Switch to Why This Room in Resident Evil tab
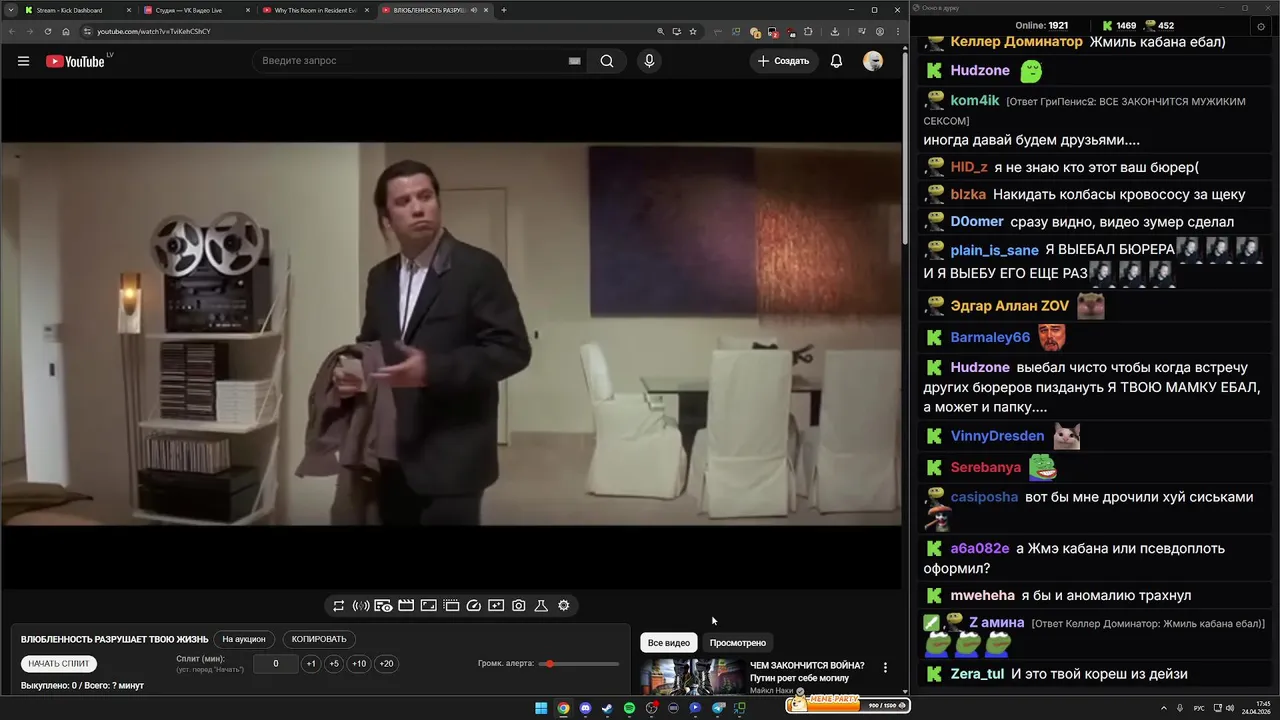 314,10
